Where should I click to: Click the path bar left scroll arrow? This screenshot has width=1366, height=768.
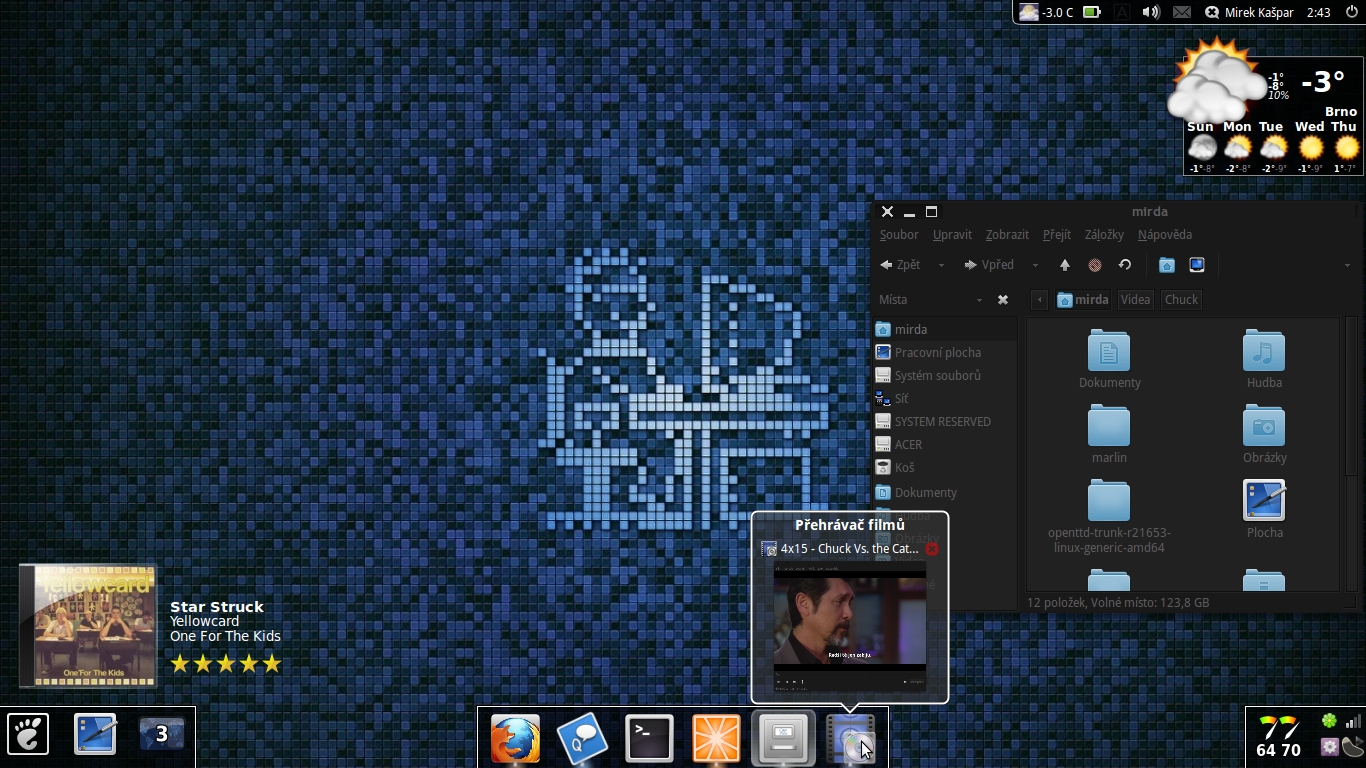tap(1039, 300)
